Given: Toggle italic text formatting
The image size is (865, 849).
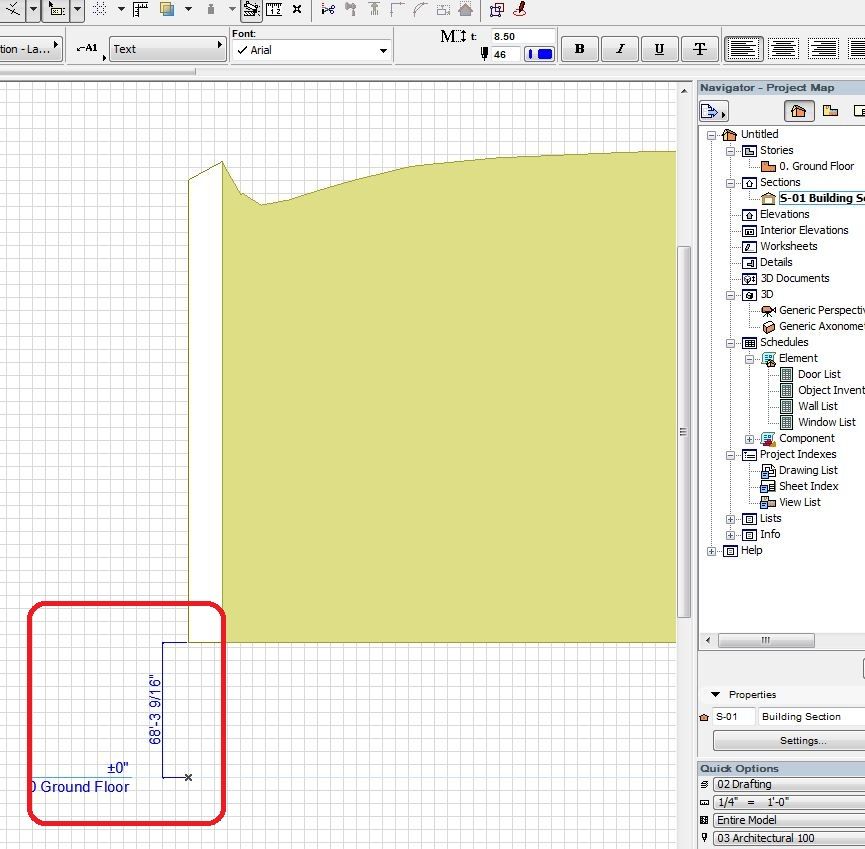Looking at the screenshot, I should pos(619,49).
